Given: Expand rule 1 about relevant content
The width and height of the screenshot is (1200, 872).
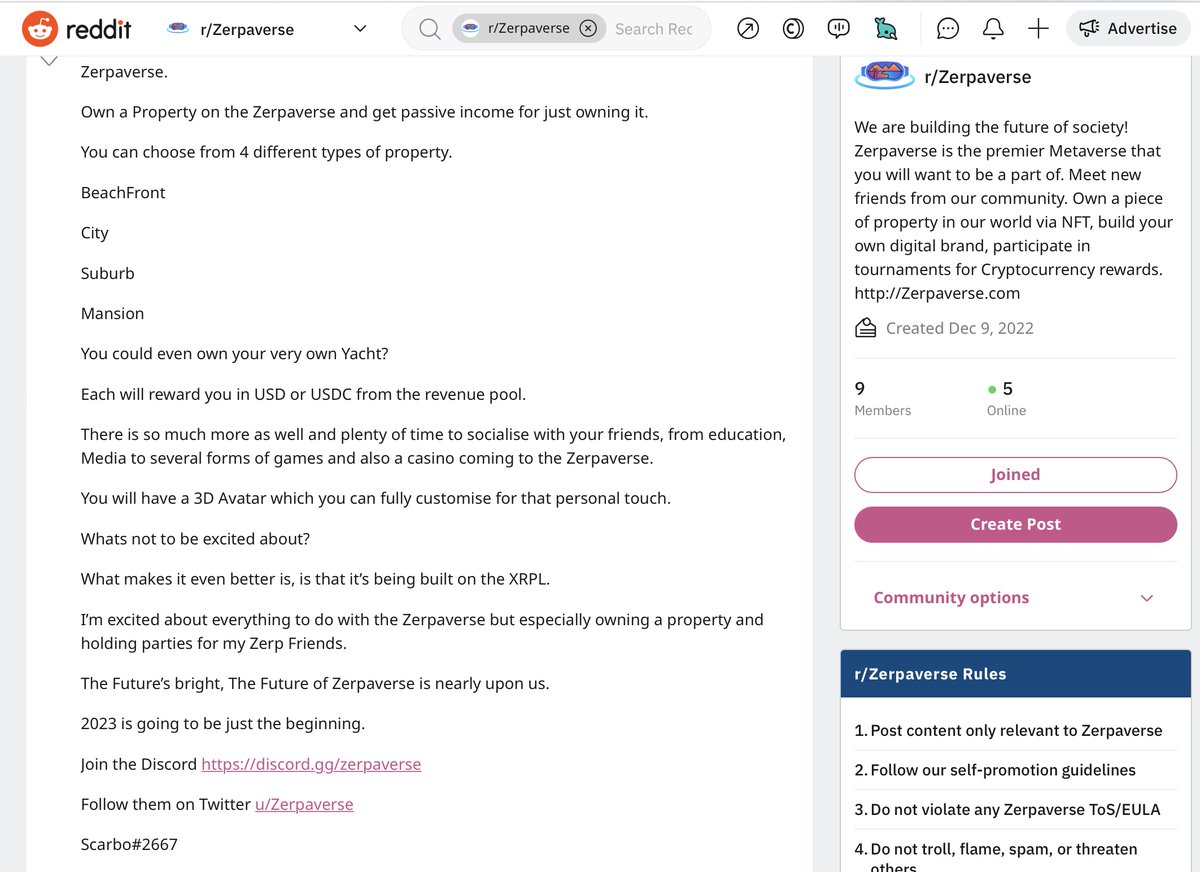Looking at the screenshot, I should click(1015, 730).
